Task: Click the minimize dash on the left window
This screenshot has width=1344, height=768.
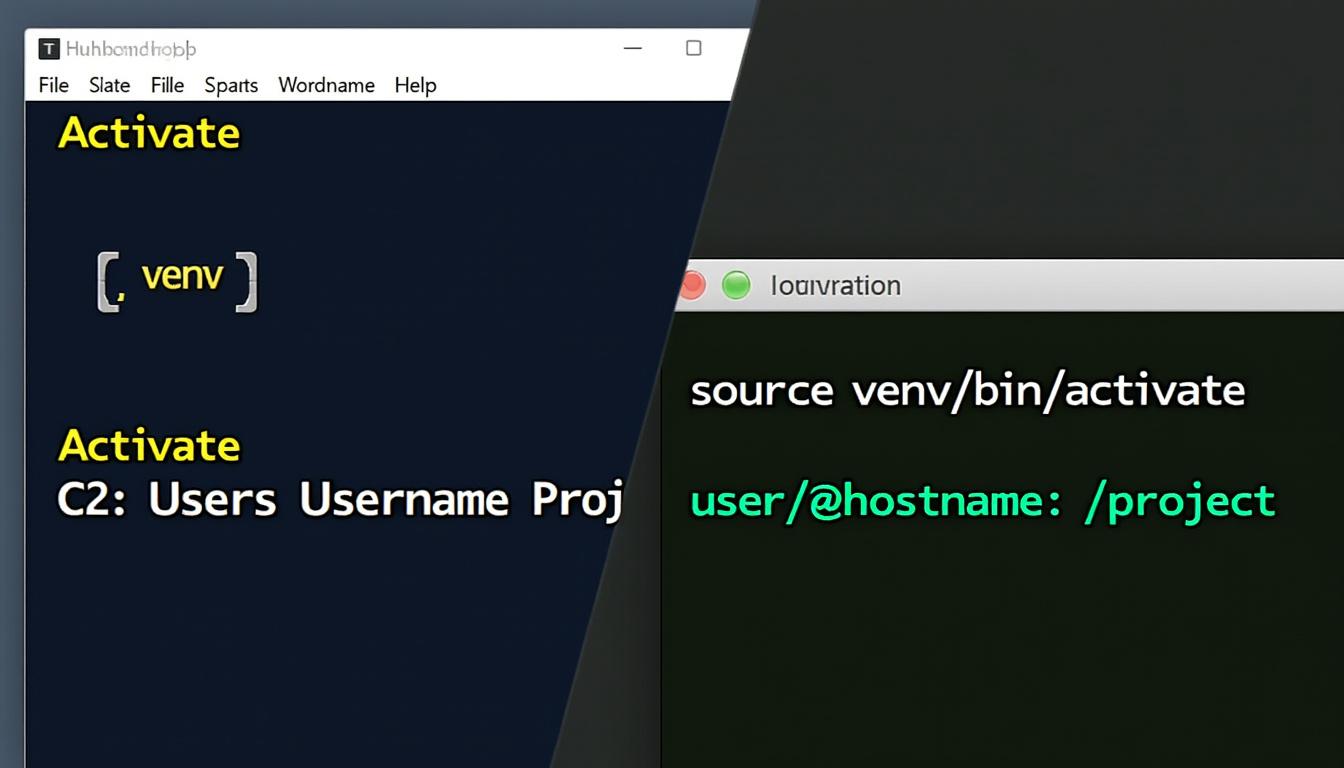Action: tap(632, 47)
